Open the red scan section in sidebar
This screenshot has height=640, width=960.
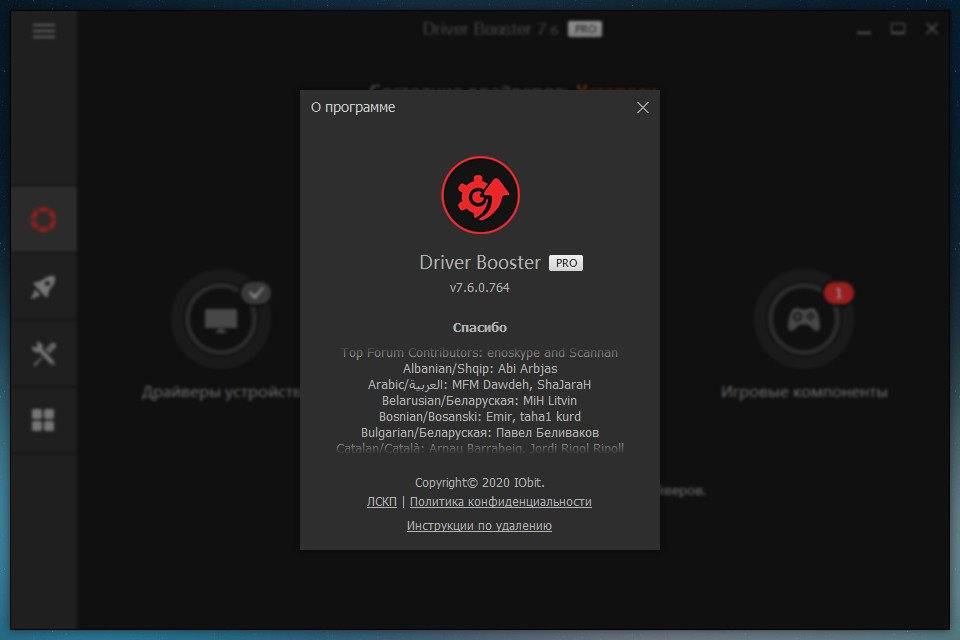pos(43,219)
